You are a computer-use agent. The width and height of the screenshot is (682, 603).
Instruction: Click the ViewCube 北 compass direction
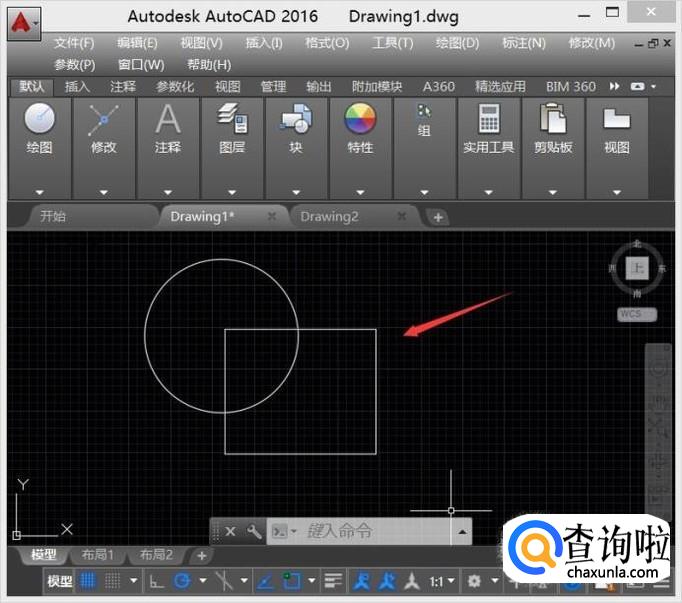click(x=637, y=244)
